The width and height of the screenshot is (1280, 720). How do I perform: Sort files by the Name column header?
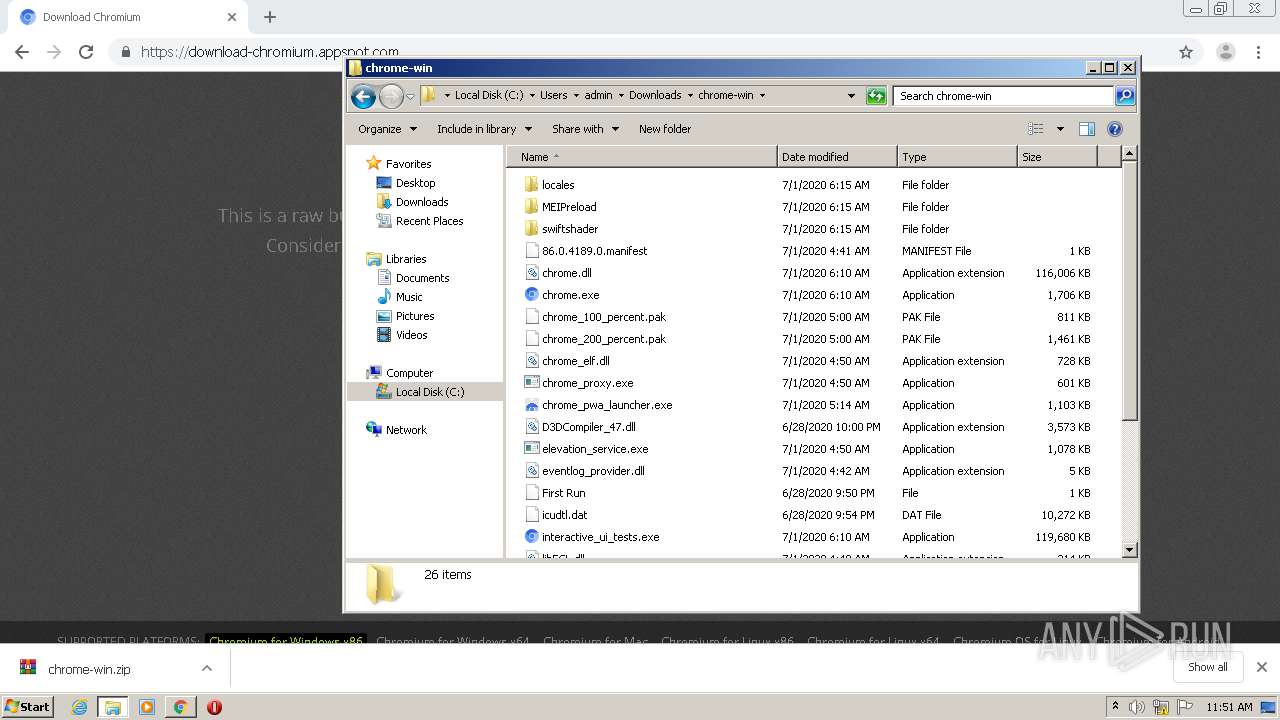(642, 157)
